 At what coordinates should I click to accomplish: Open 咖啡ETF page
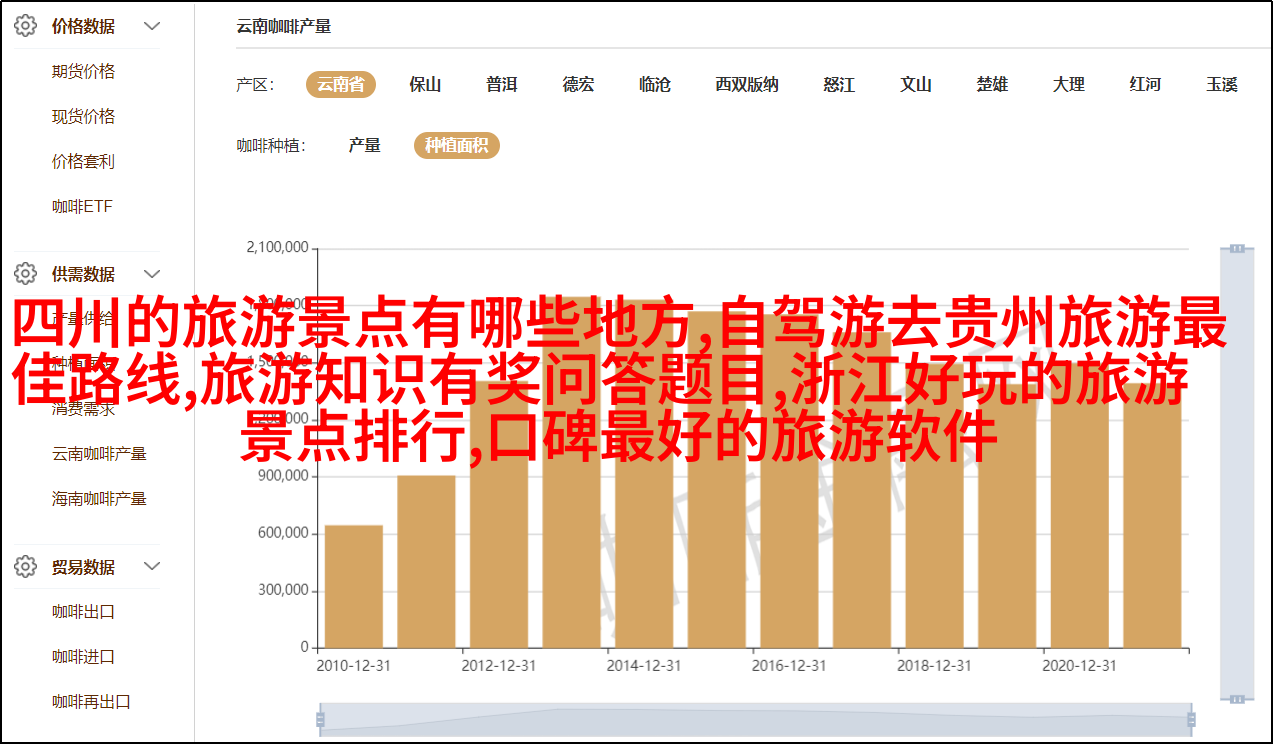coord(82,207)
